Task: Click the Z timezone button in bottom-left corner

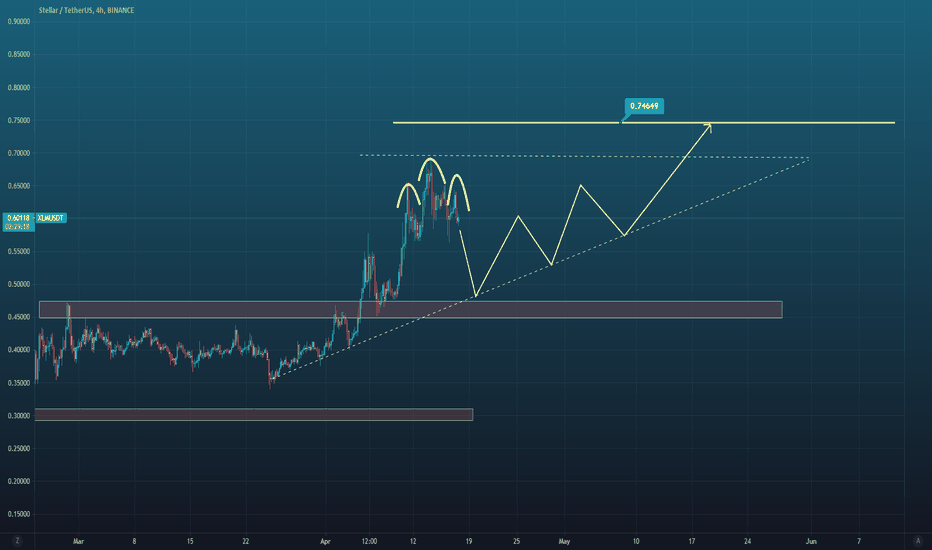Action: coord(17,540)
